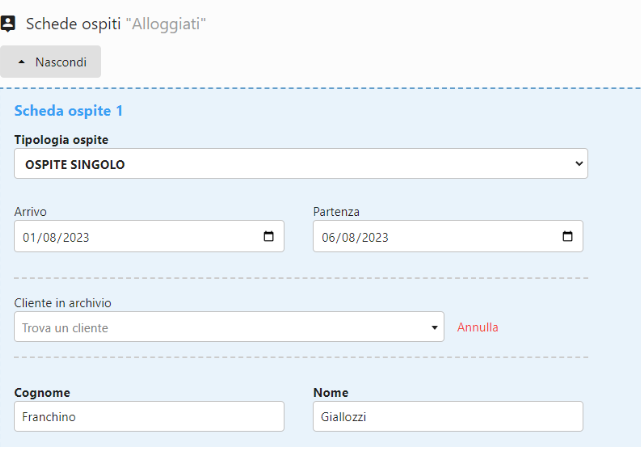The width and height of the screenshot is (641, 451).
Task: Click the Tipologia ospite label
Action: click(x=61, y=139)
